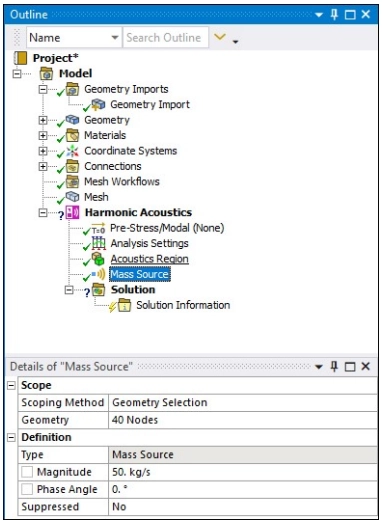The height and width of the screenshot is (526, 382).
Task: Click the Analysis Settings icon
Action: (x=98, y=243)
